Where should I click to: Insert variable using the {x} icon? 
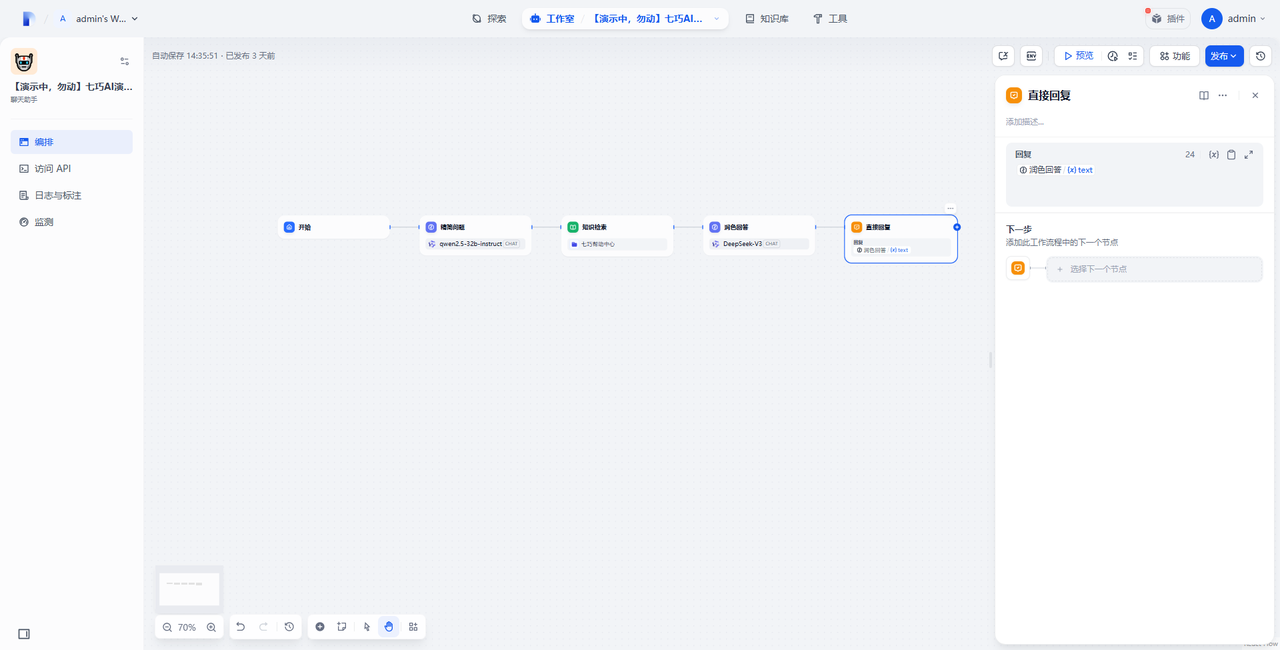(1213, 155)
